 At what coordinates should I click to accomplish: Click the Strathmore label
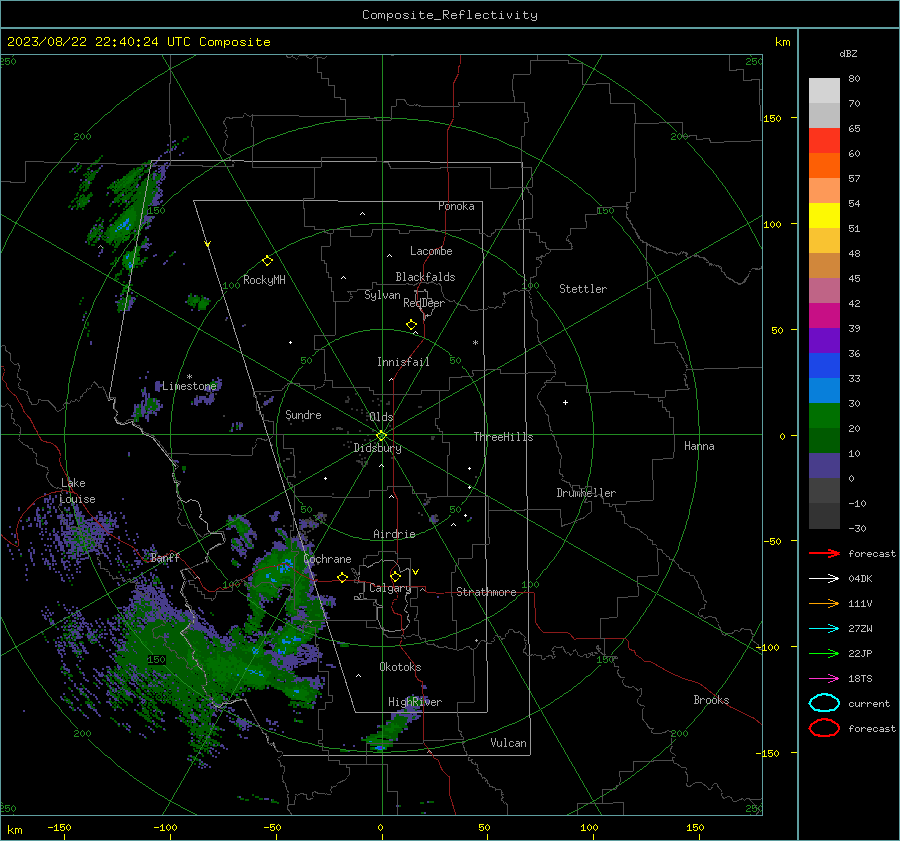click(x=486, y=592)
